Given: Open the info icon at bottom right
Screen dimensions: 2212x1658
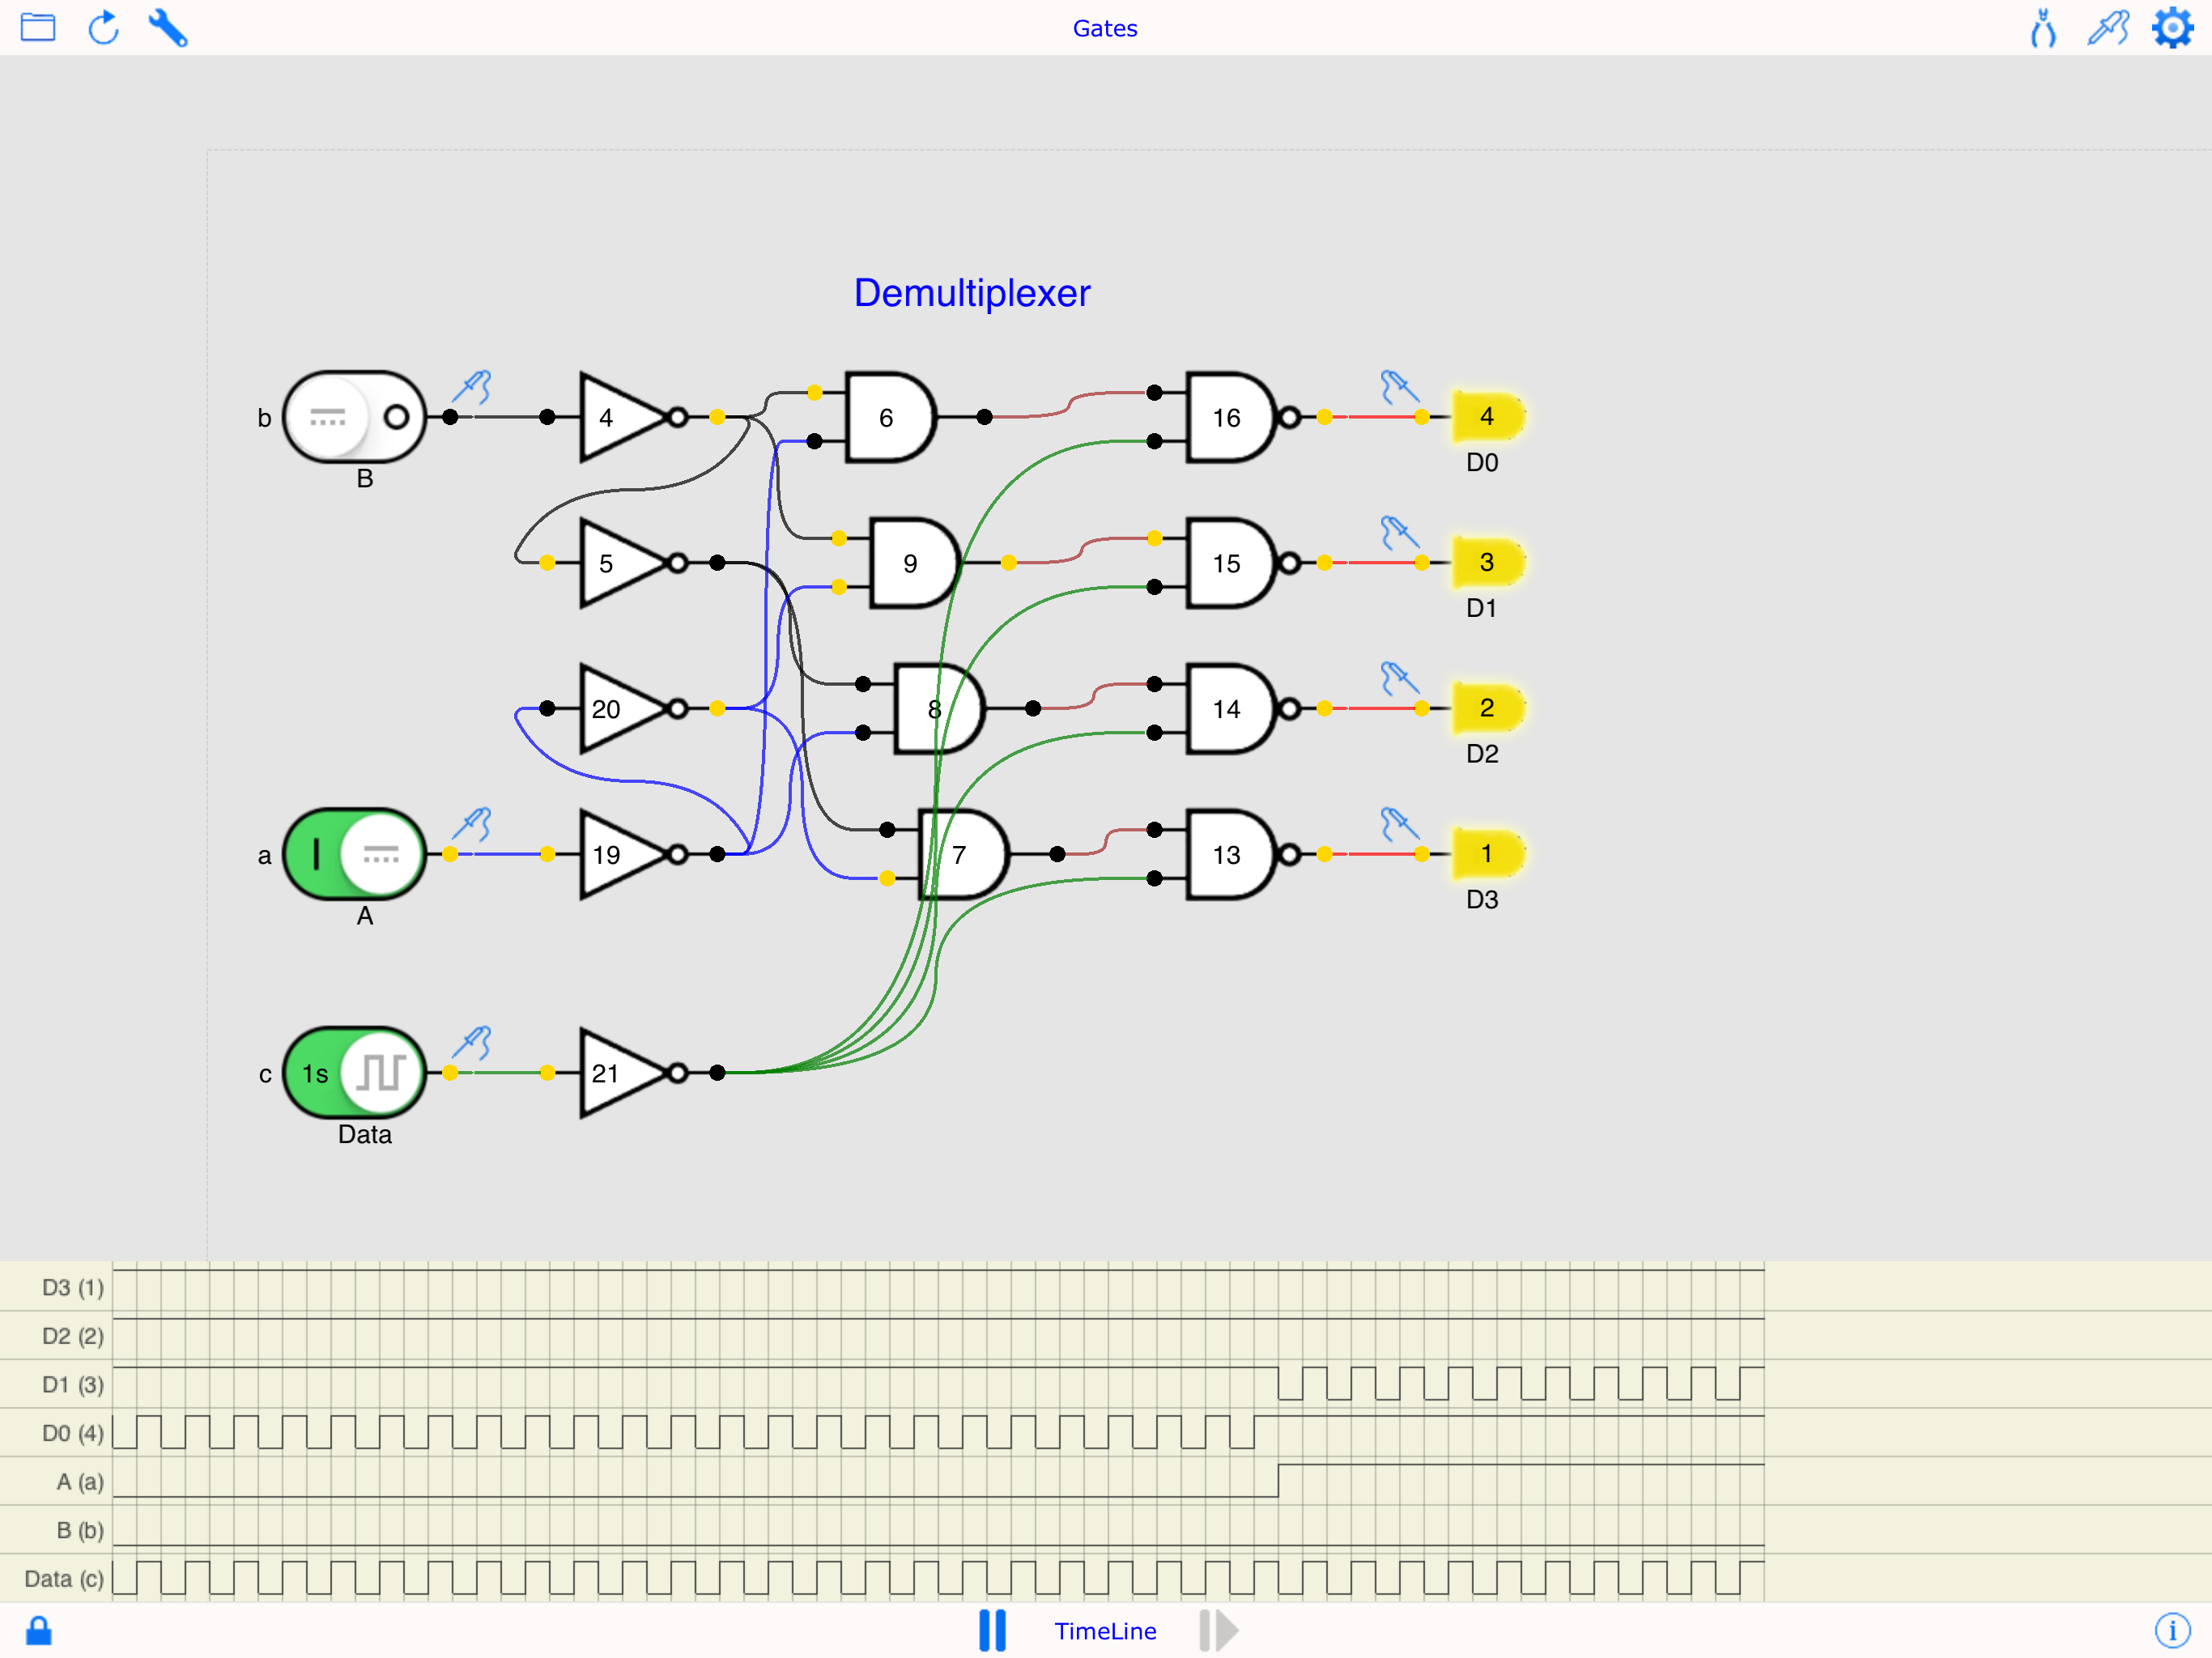Looking at the screenshot, I should coord(2172,1630).
